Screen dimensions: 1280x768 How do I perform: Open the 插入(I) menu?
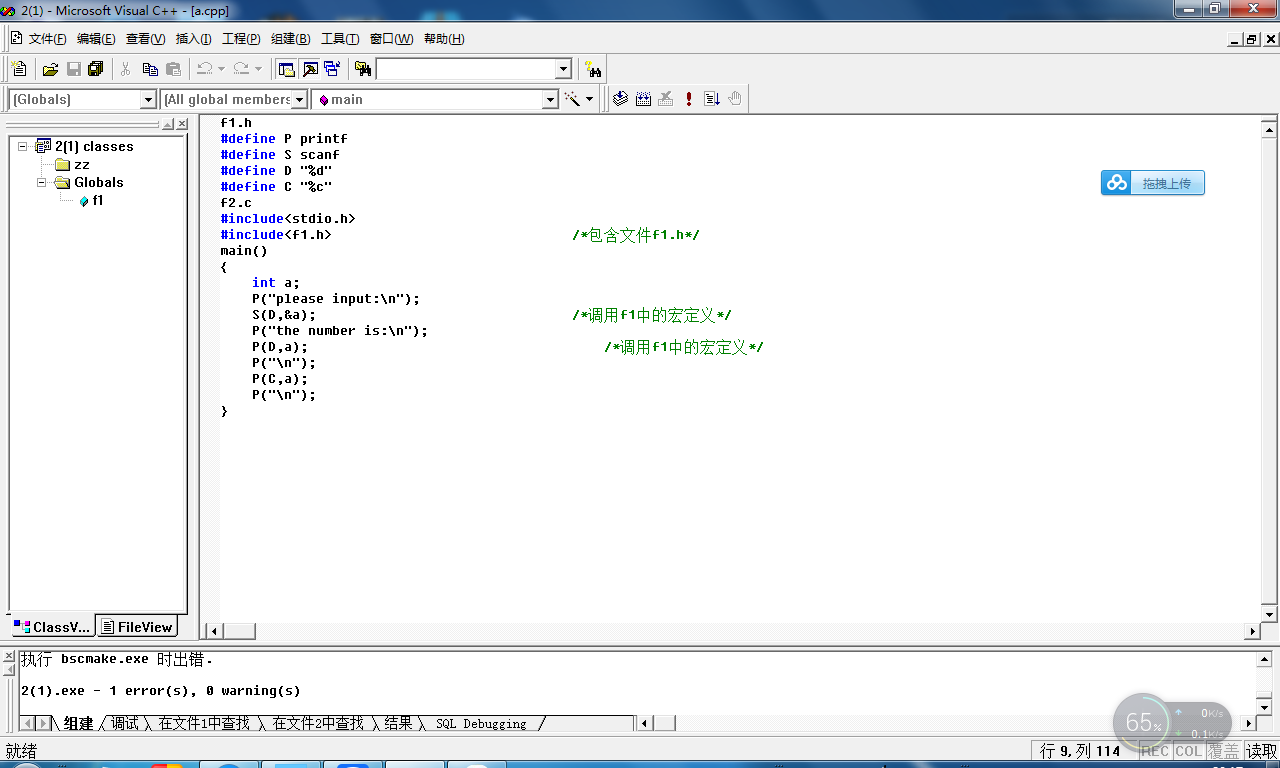point(193,39)
